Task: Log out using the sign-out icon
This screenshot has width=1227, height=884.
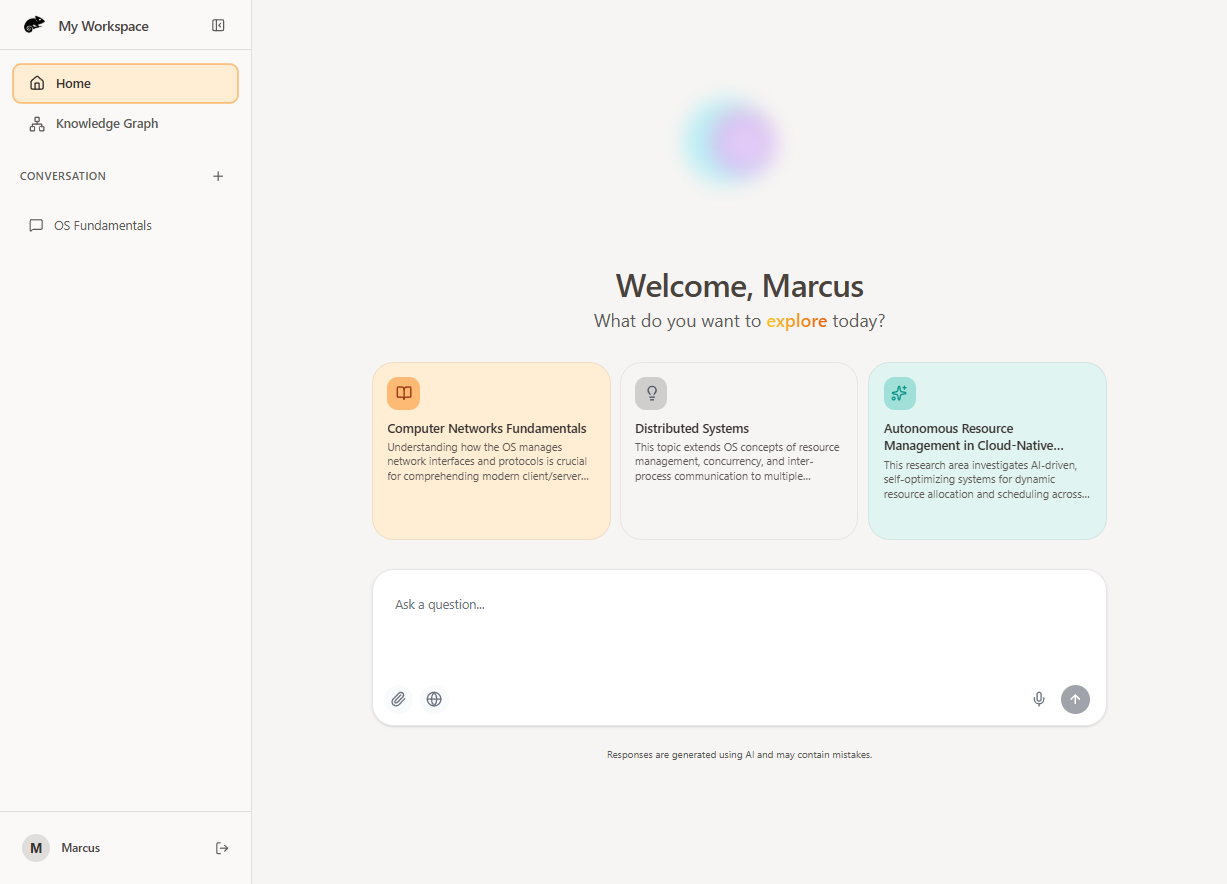Action: pos(222,848)
